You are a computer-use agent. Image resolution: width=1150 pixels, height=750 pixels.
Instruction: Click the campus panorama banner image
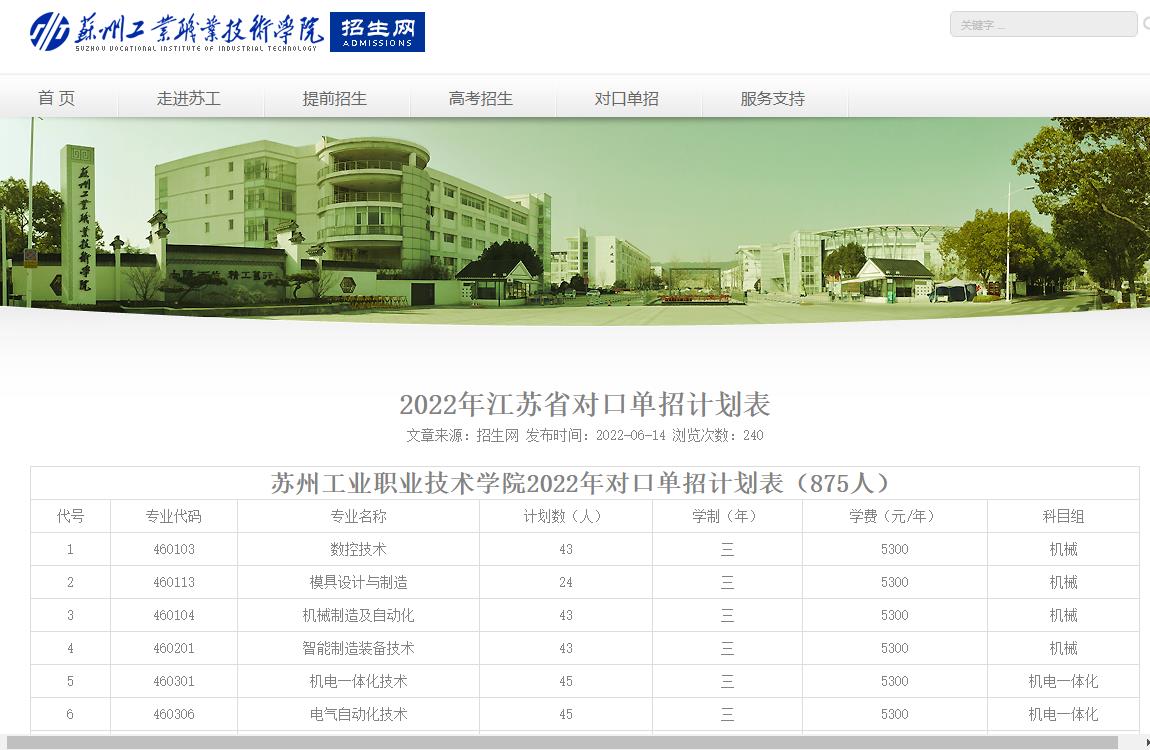(575, 220)
